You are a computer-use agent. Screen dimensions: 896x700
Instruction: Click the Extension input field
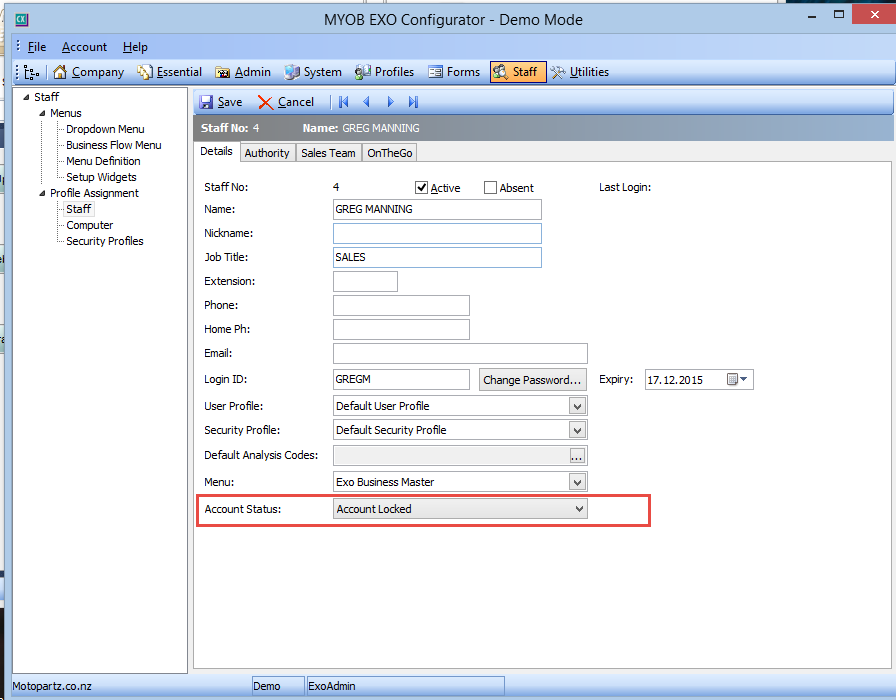pos(365,282)
